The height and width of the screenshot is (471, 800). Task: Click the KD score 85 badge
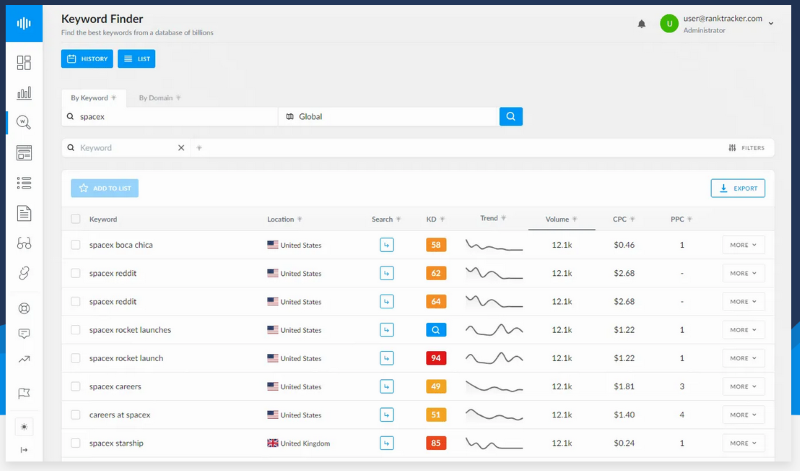coord(436,443)
